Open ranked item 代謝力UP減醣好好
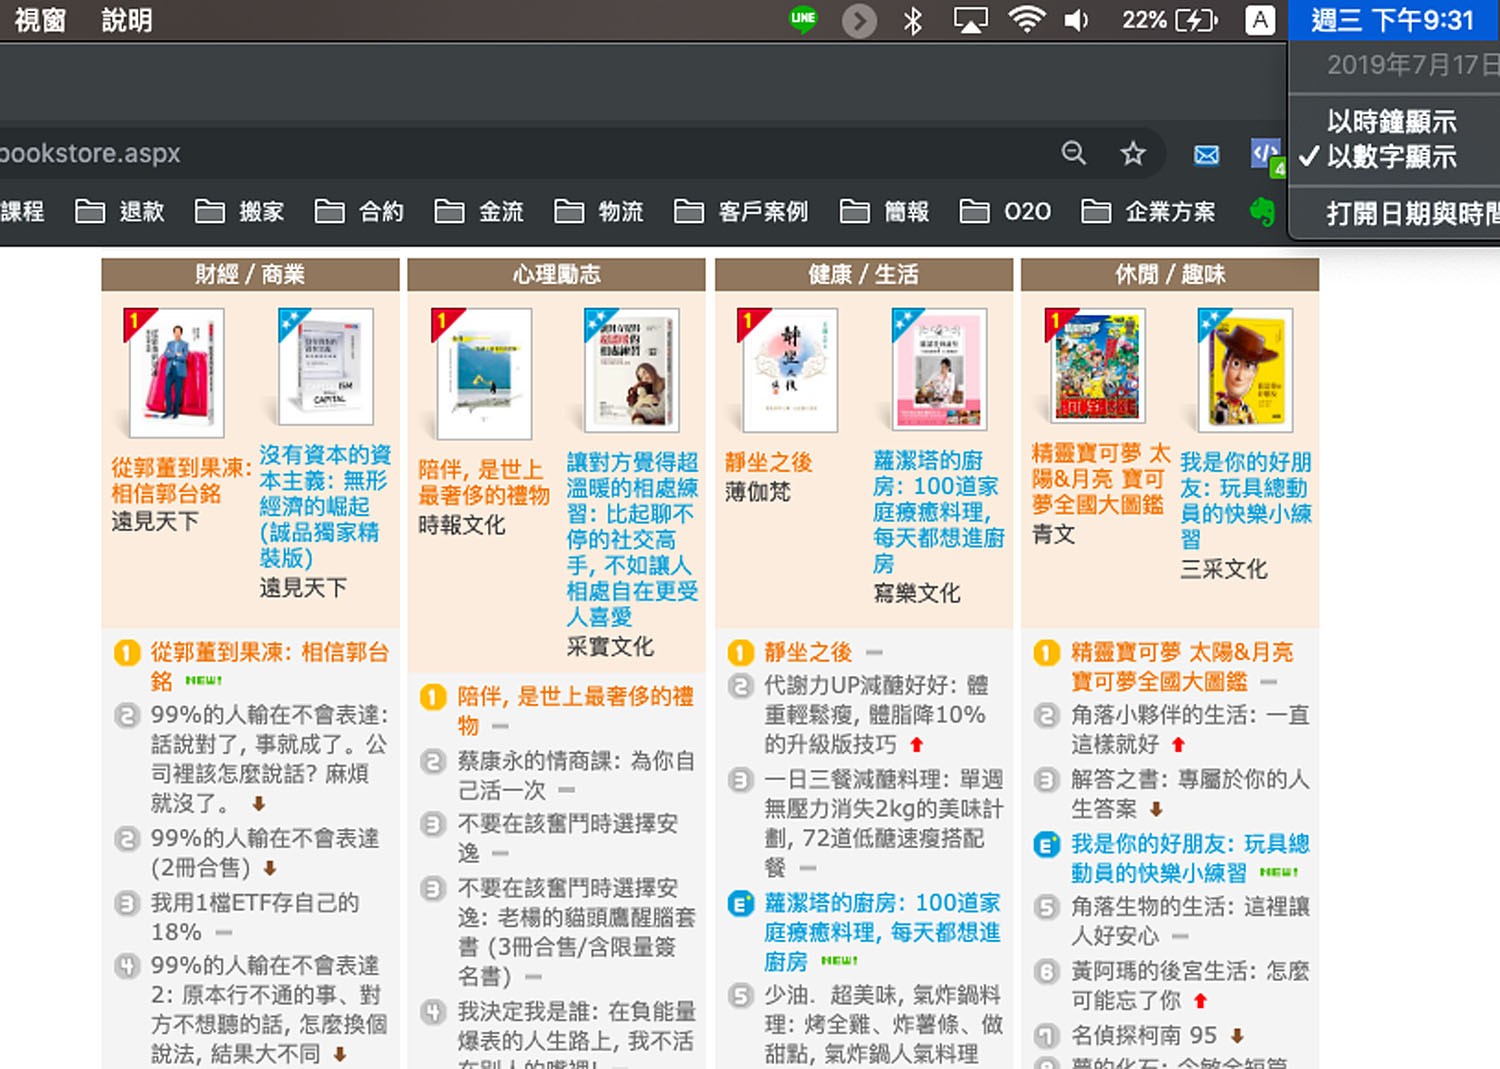The width and height of the screenshot is (1500, 1069). coord(876,715)
